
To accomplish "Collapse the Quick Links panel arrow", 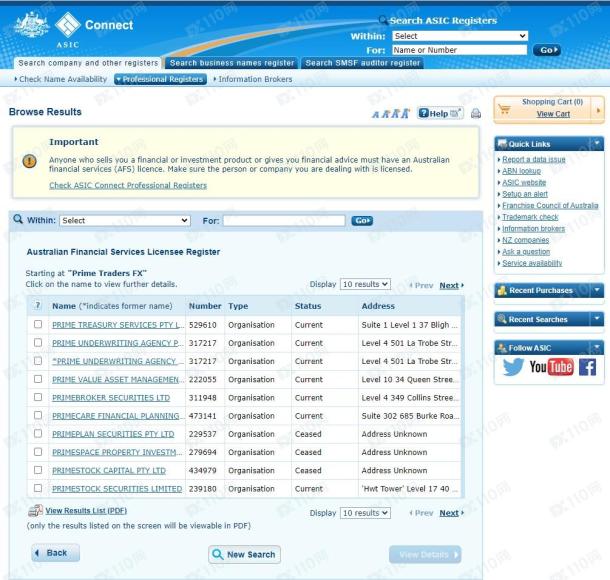I will (x=597, y=144).
